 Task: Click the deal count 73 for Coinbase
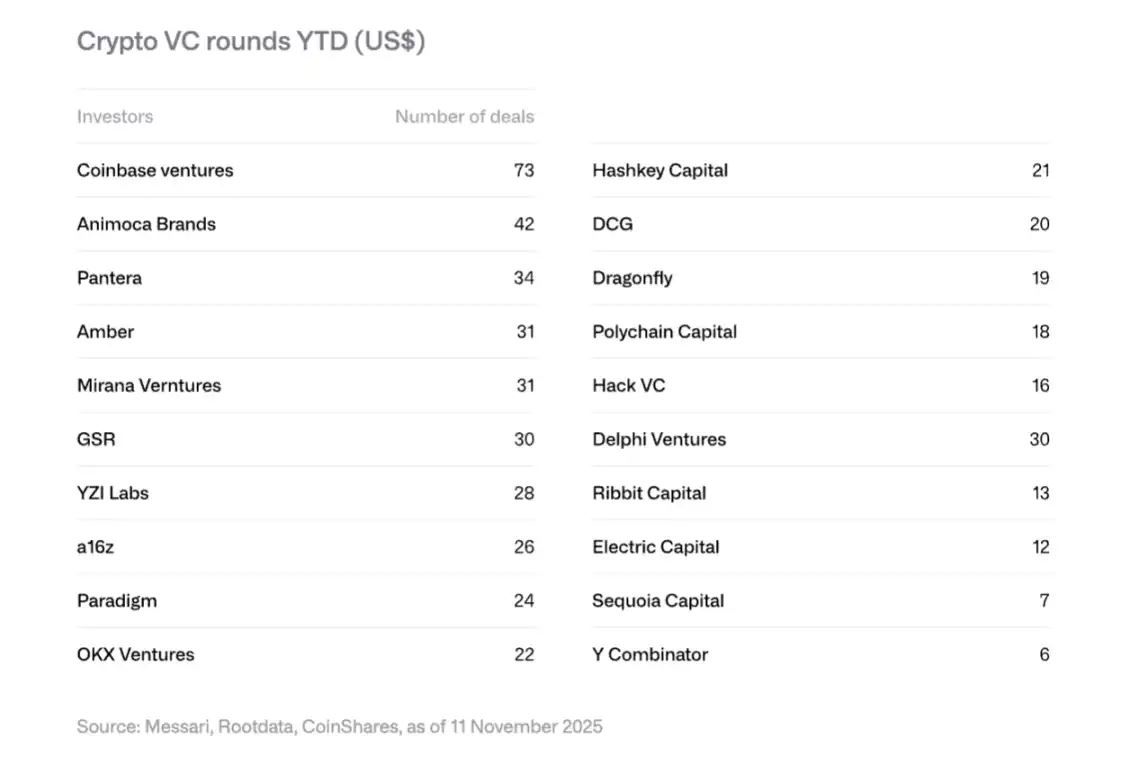click(x=524, y=171)
